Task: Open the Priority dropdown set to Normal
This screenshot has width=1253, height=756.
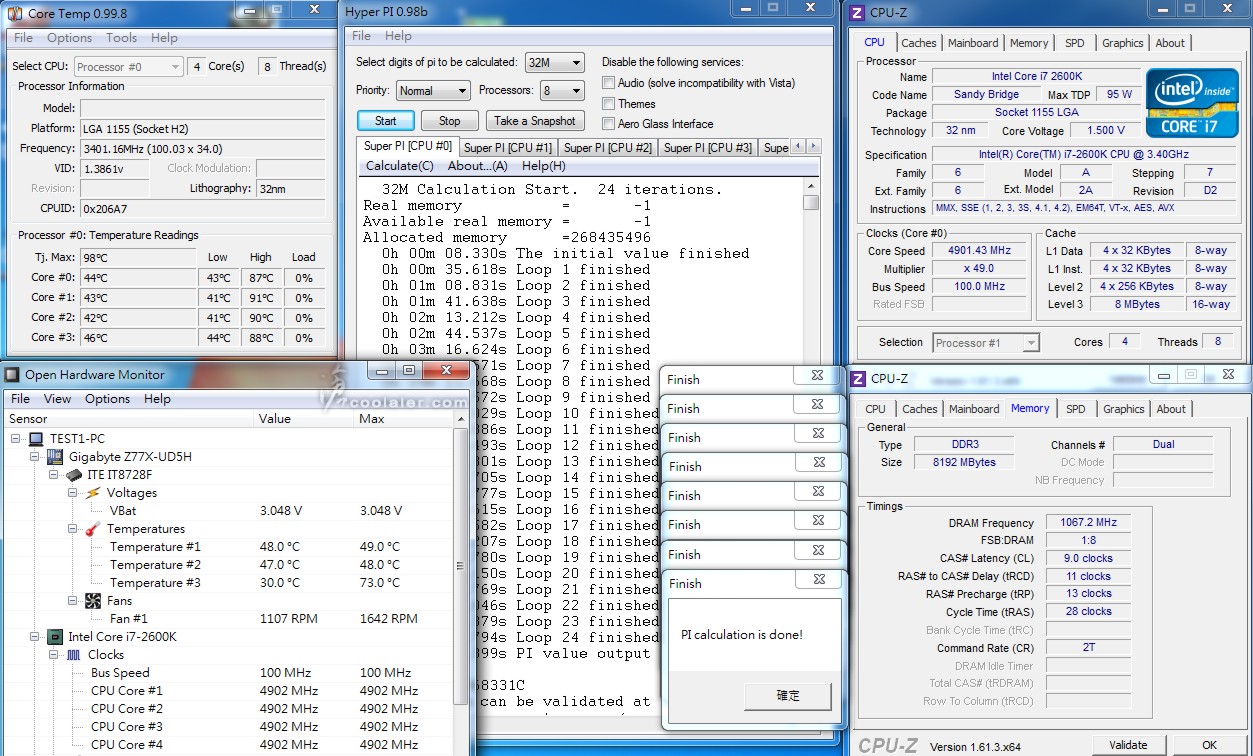Action: tap(433, 90)
